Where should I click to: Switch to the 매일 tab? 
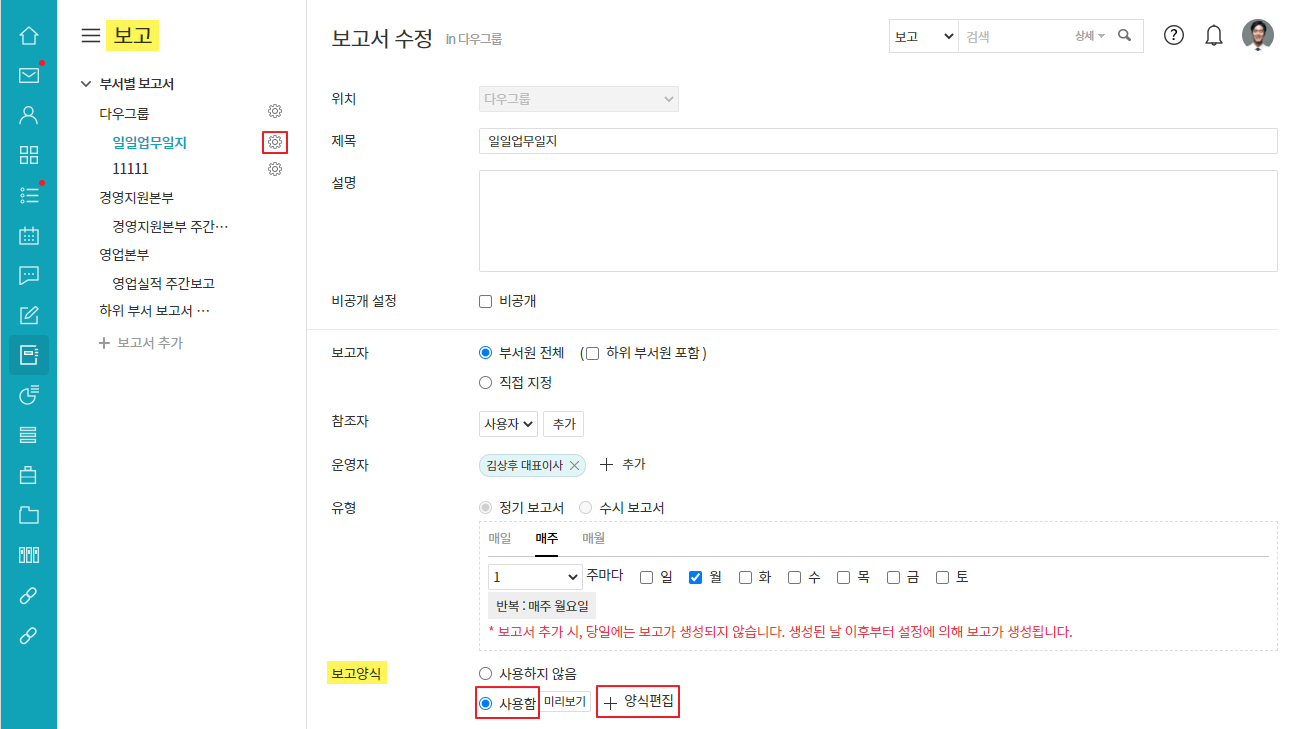coord(500,538)
